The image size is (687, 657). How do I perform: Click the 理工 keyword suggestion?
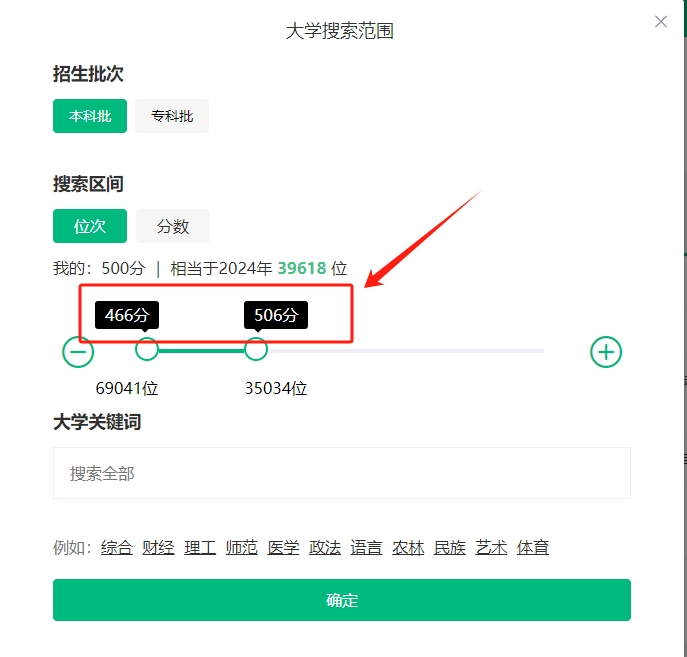[x=200, y=548]
